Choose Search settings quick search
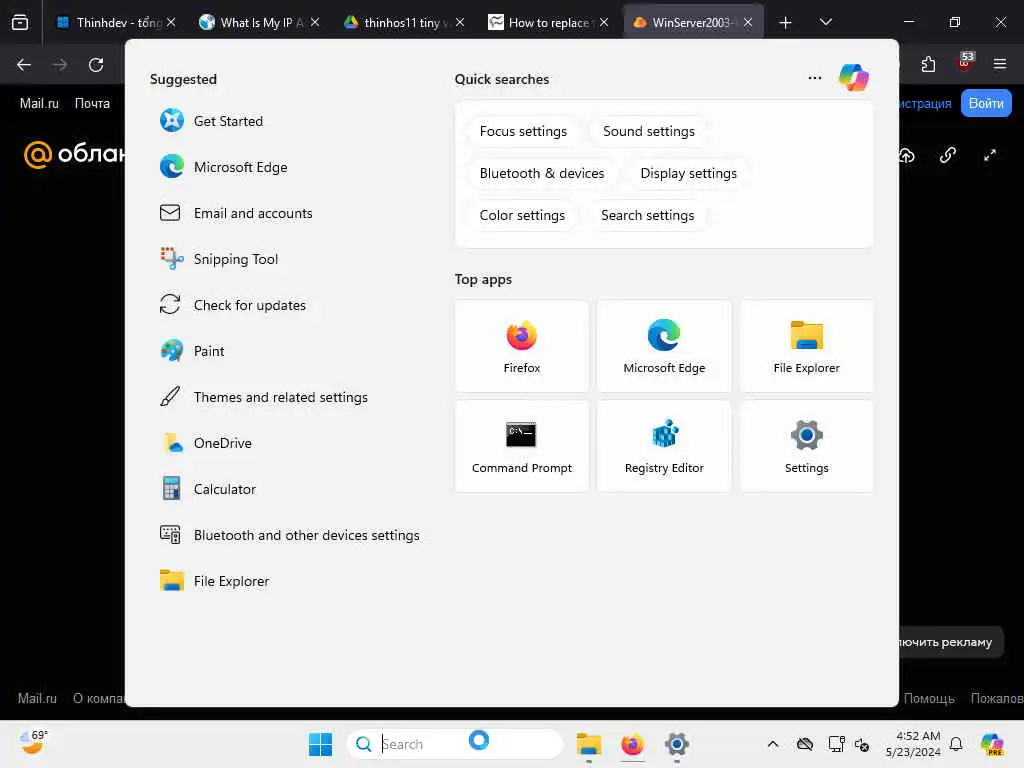The width and height of the screenshot is (1024, 768). [x=647, y=215]
